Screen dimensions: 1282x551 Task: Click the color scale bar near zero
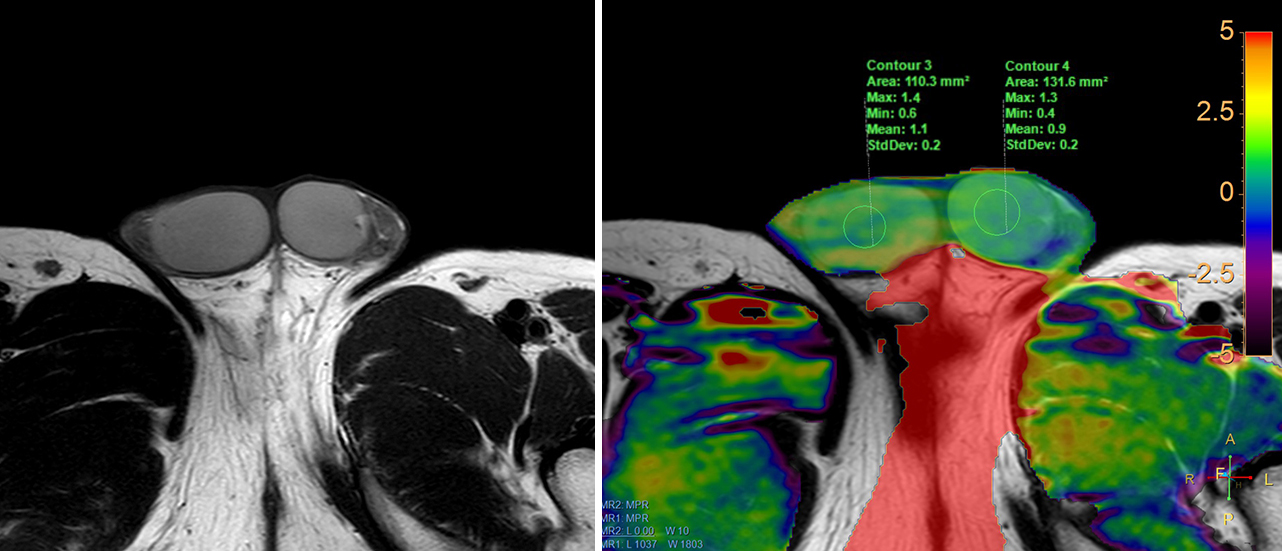pyautogui.click(x=1256, y=192)
